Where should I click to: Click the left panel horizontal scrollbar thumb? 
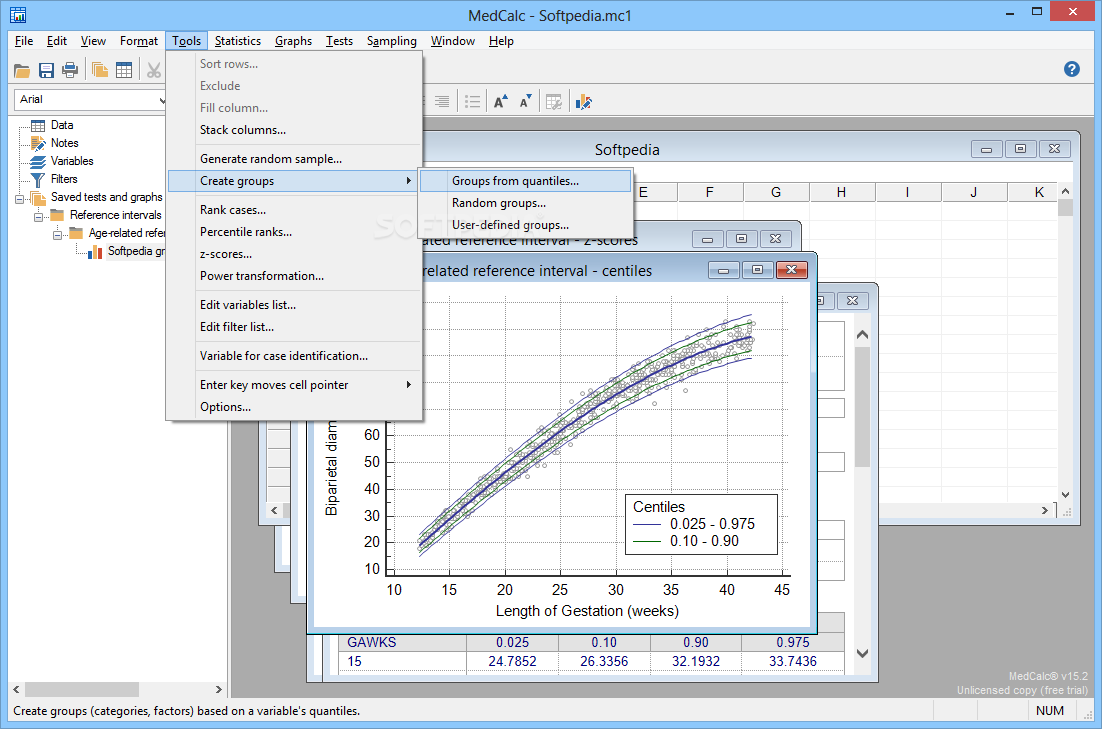click(82, 690)
